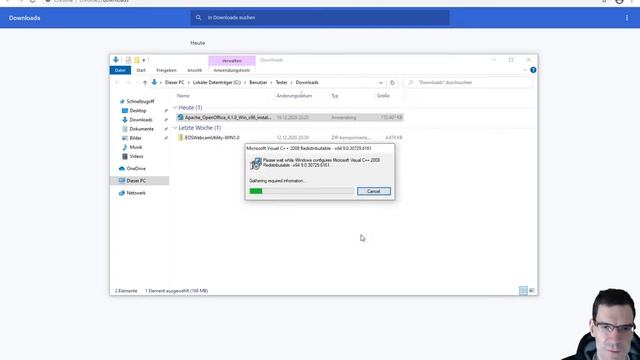Open Desktop in the navigation pane
The image size is (640, 360).
(x=138, y=111)
